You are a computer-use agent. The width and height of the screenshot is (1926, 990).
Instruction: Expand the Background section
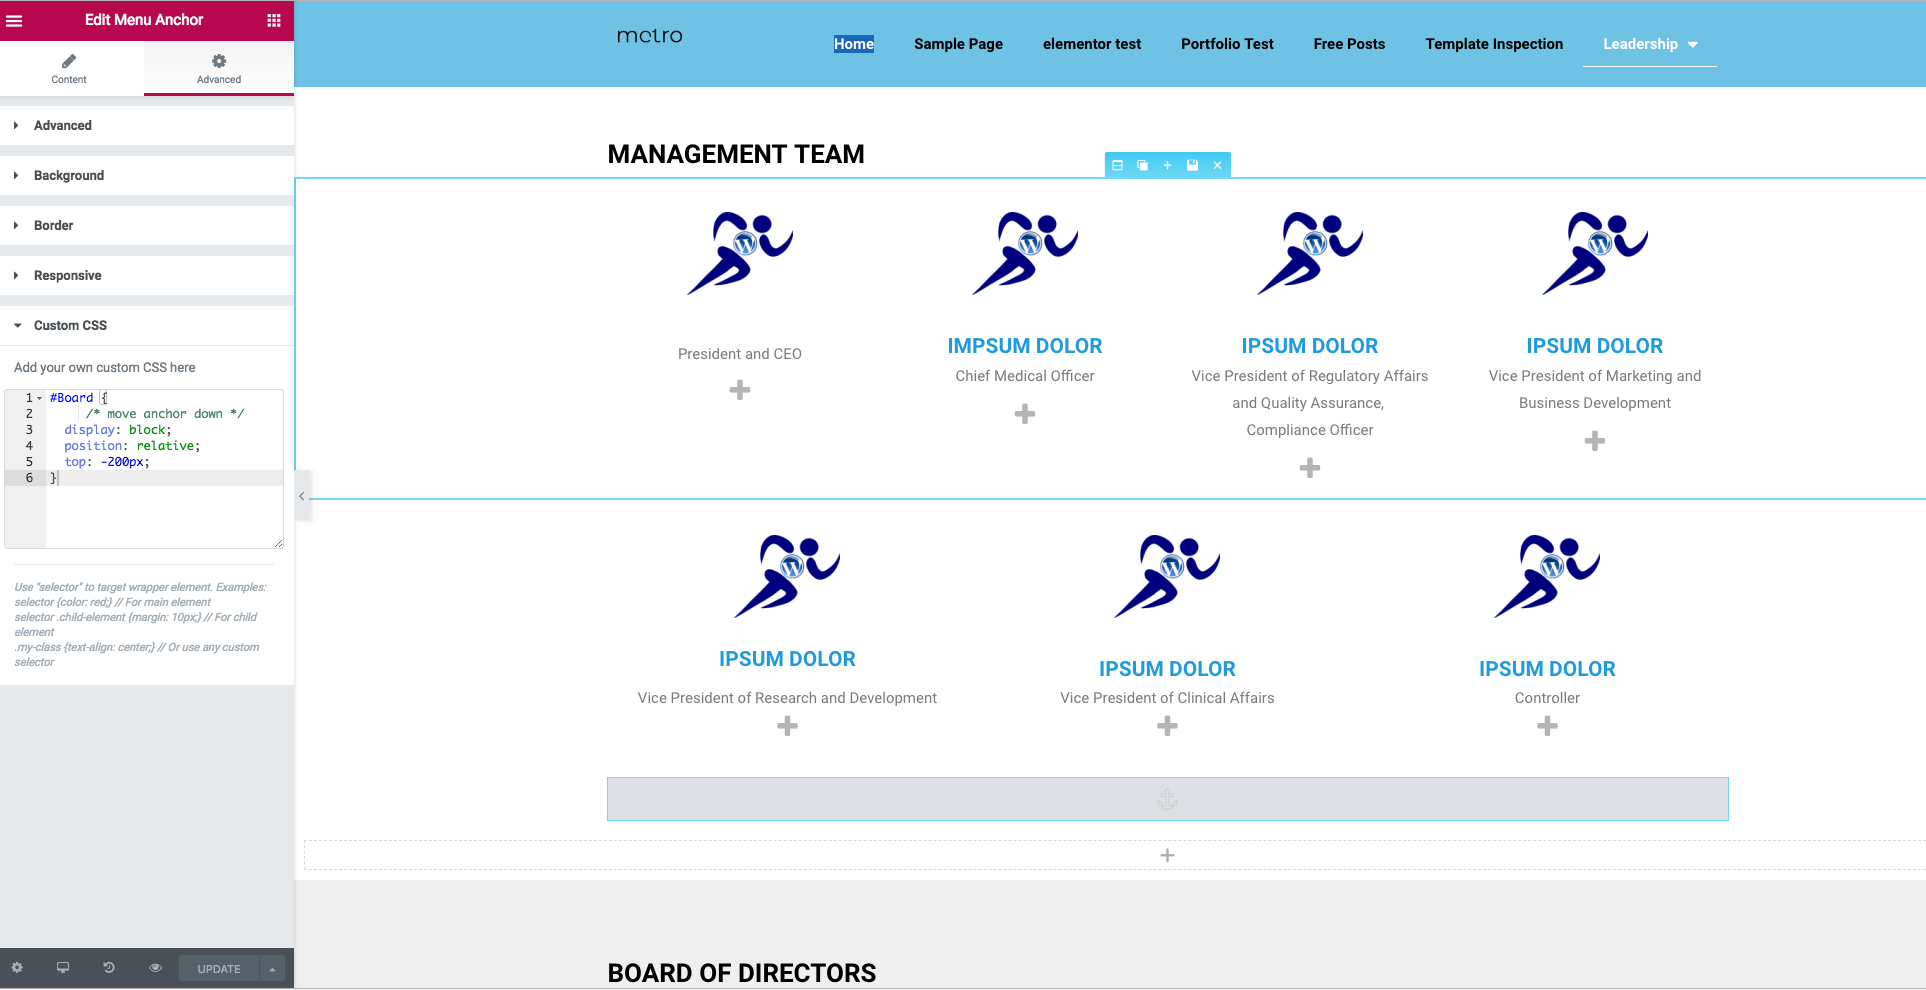tap(147, 175)
